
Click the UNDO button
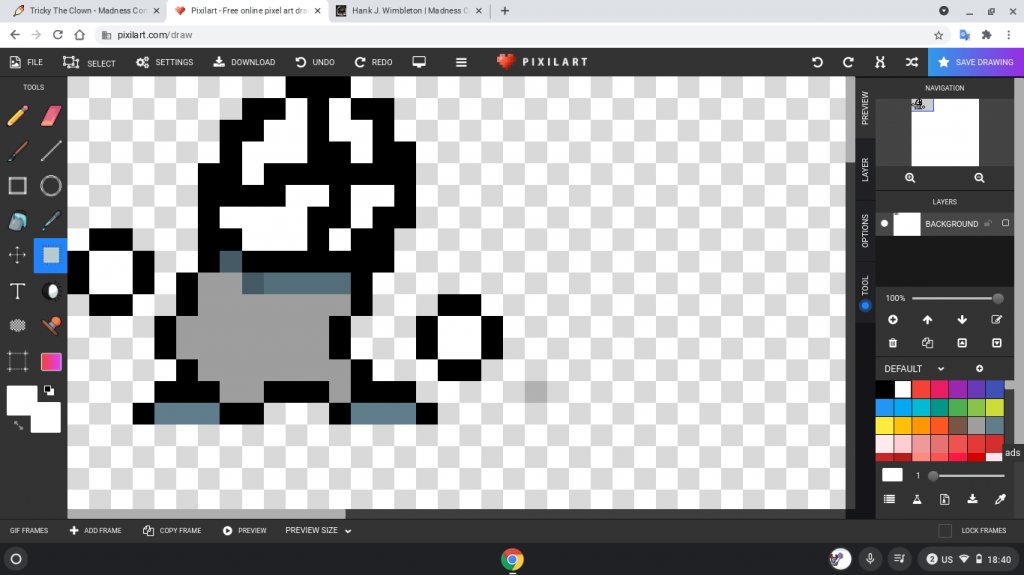315,62
